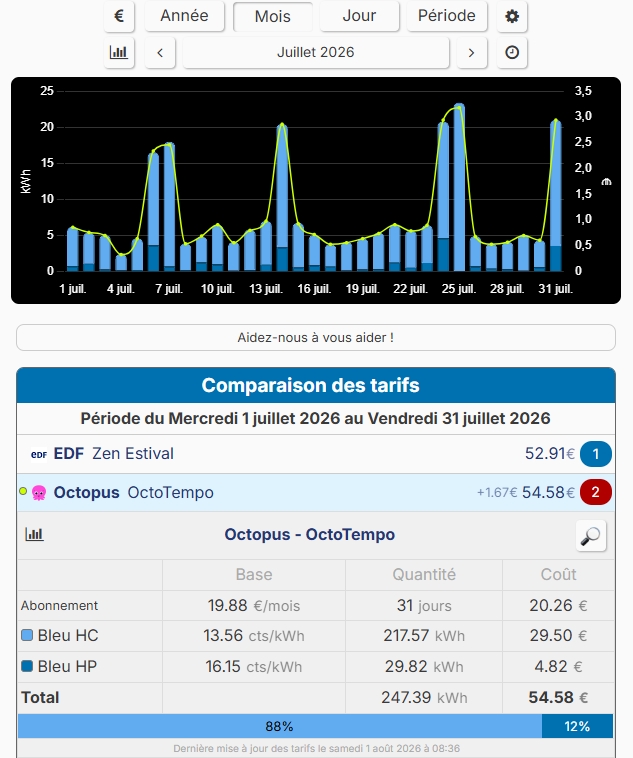633x758 pixels.
Task: Select the Période view tab
Action: tap(447, 16)
